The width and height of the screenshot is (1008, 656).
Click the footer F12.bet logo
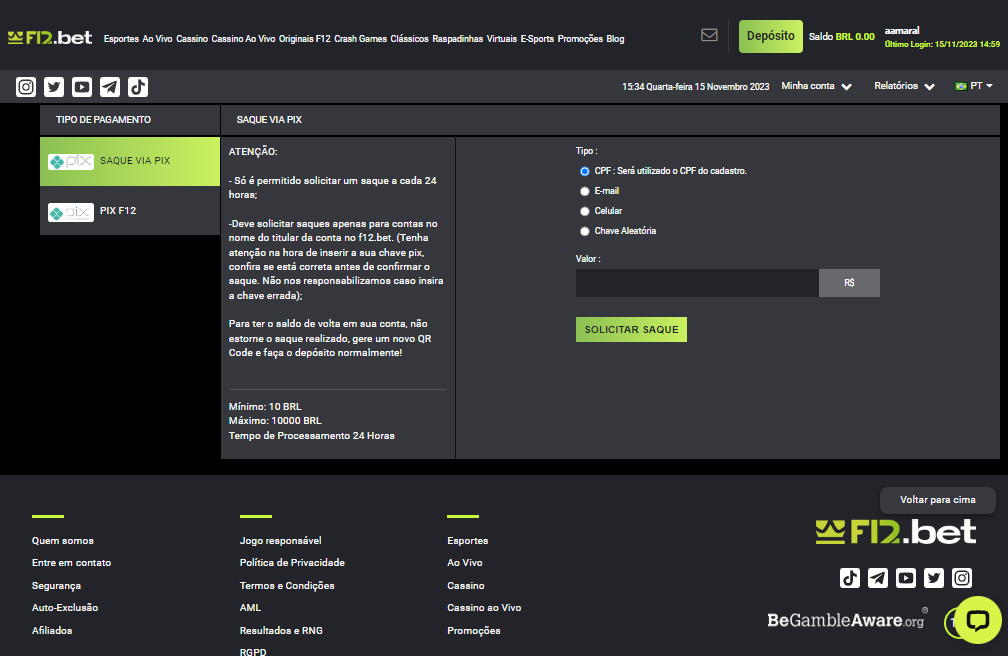point(896,532)
